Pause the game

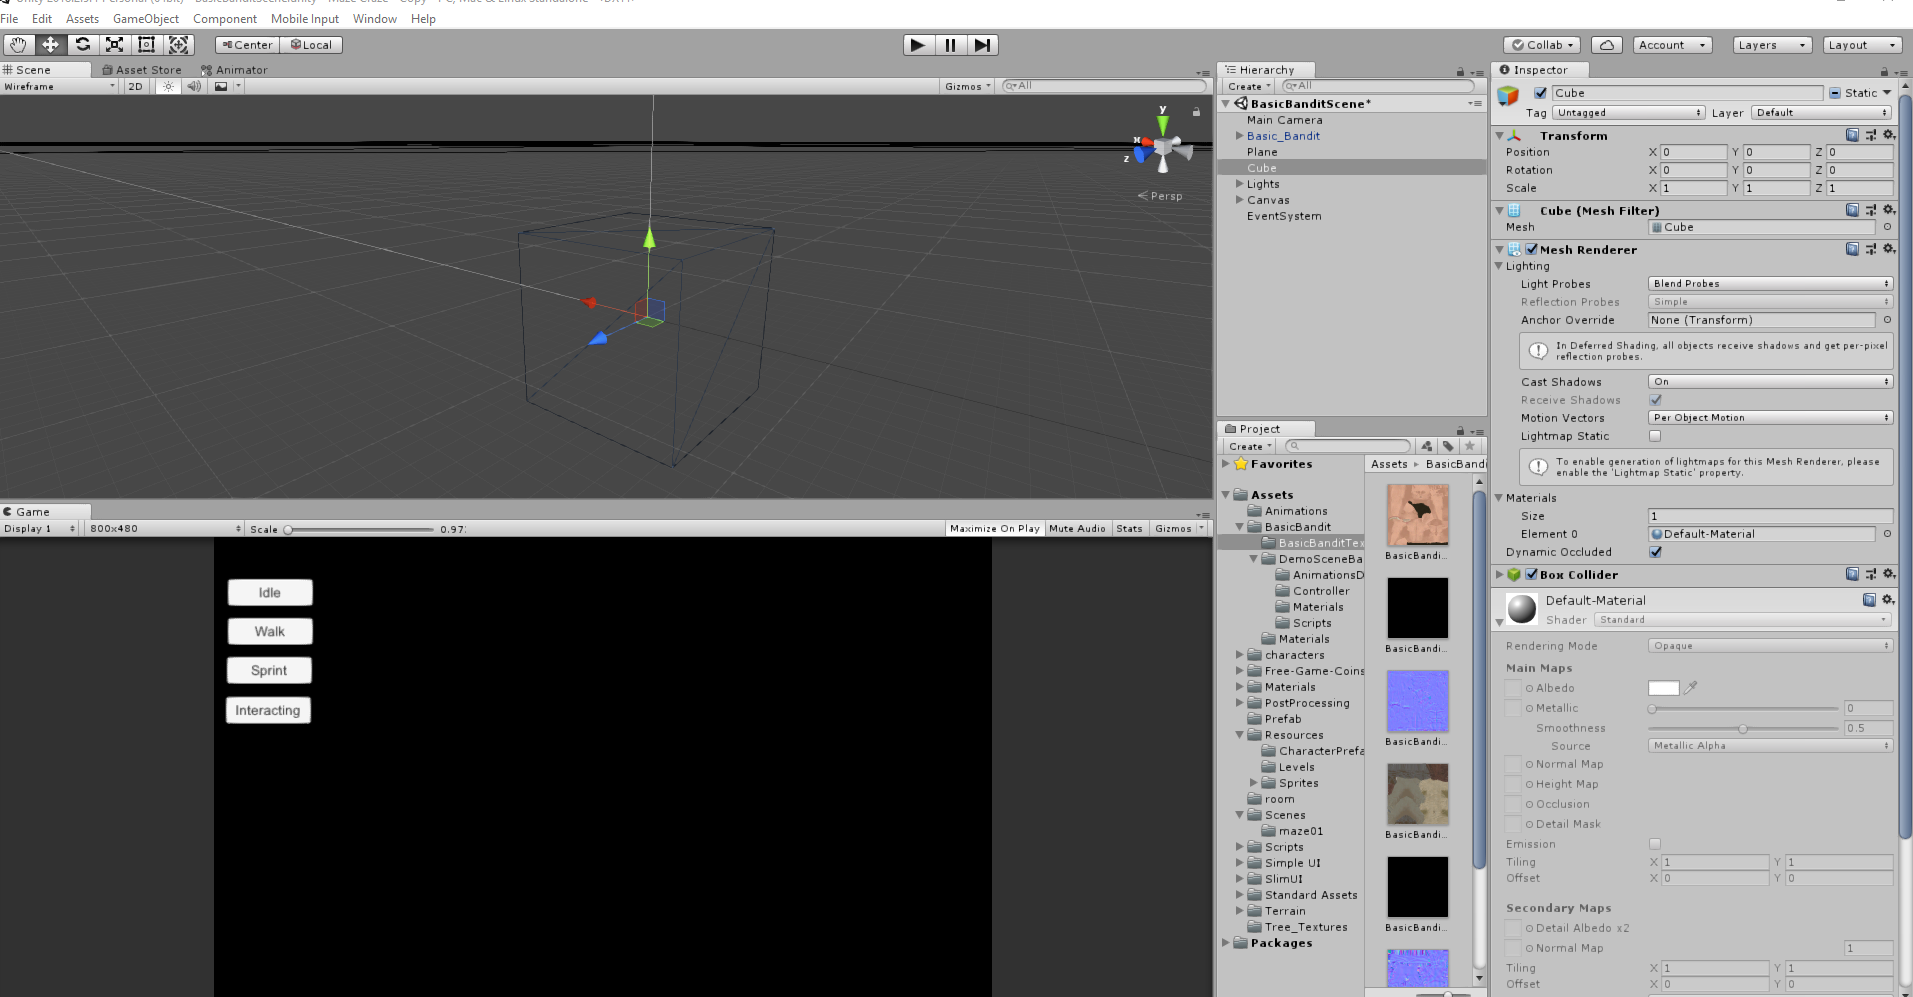pos(950,44)
